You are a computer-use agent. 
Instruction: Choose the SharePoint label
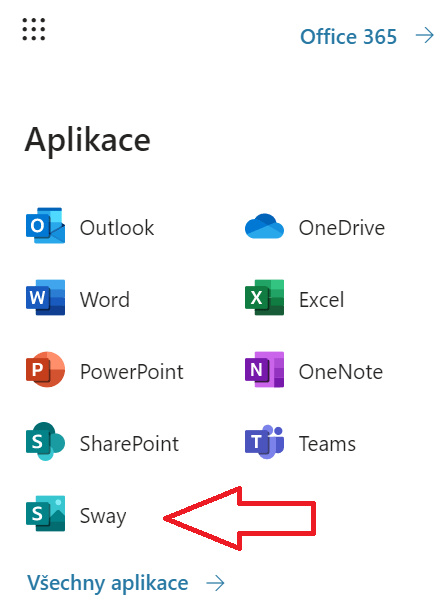point(129,444)
